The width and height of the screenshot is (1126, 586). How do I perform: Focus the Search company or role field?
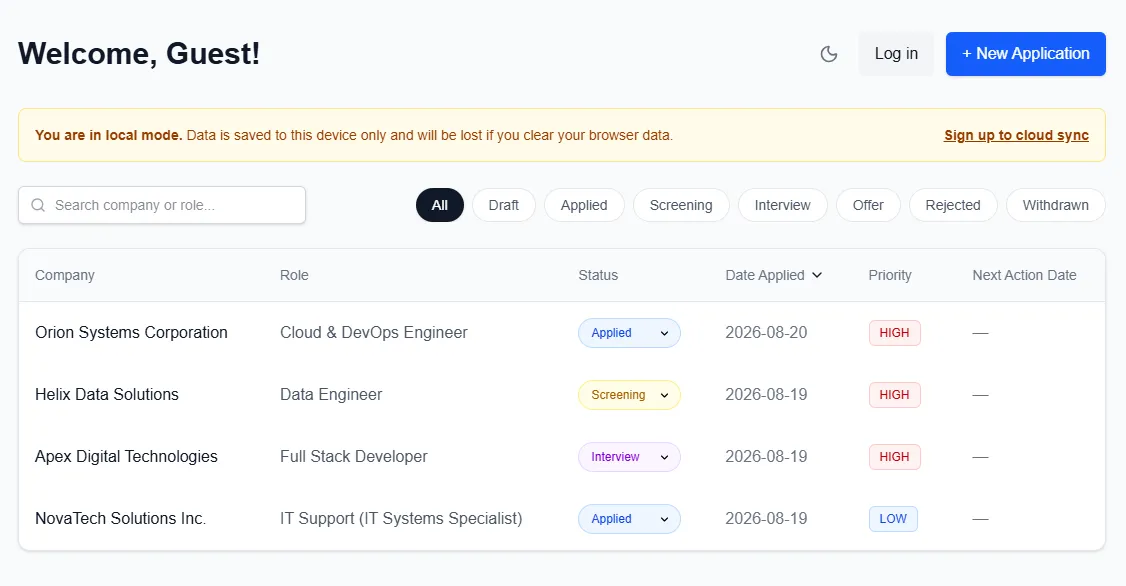pyautogui.click(x=162, y=205)
